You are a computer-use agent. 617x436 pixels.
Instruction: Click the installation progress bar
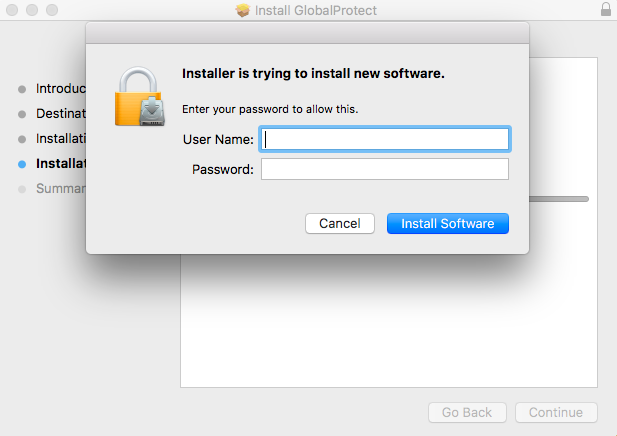pos(559,199)
